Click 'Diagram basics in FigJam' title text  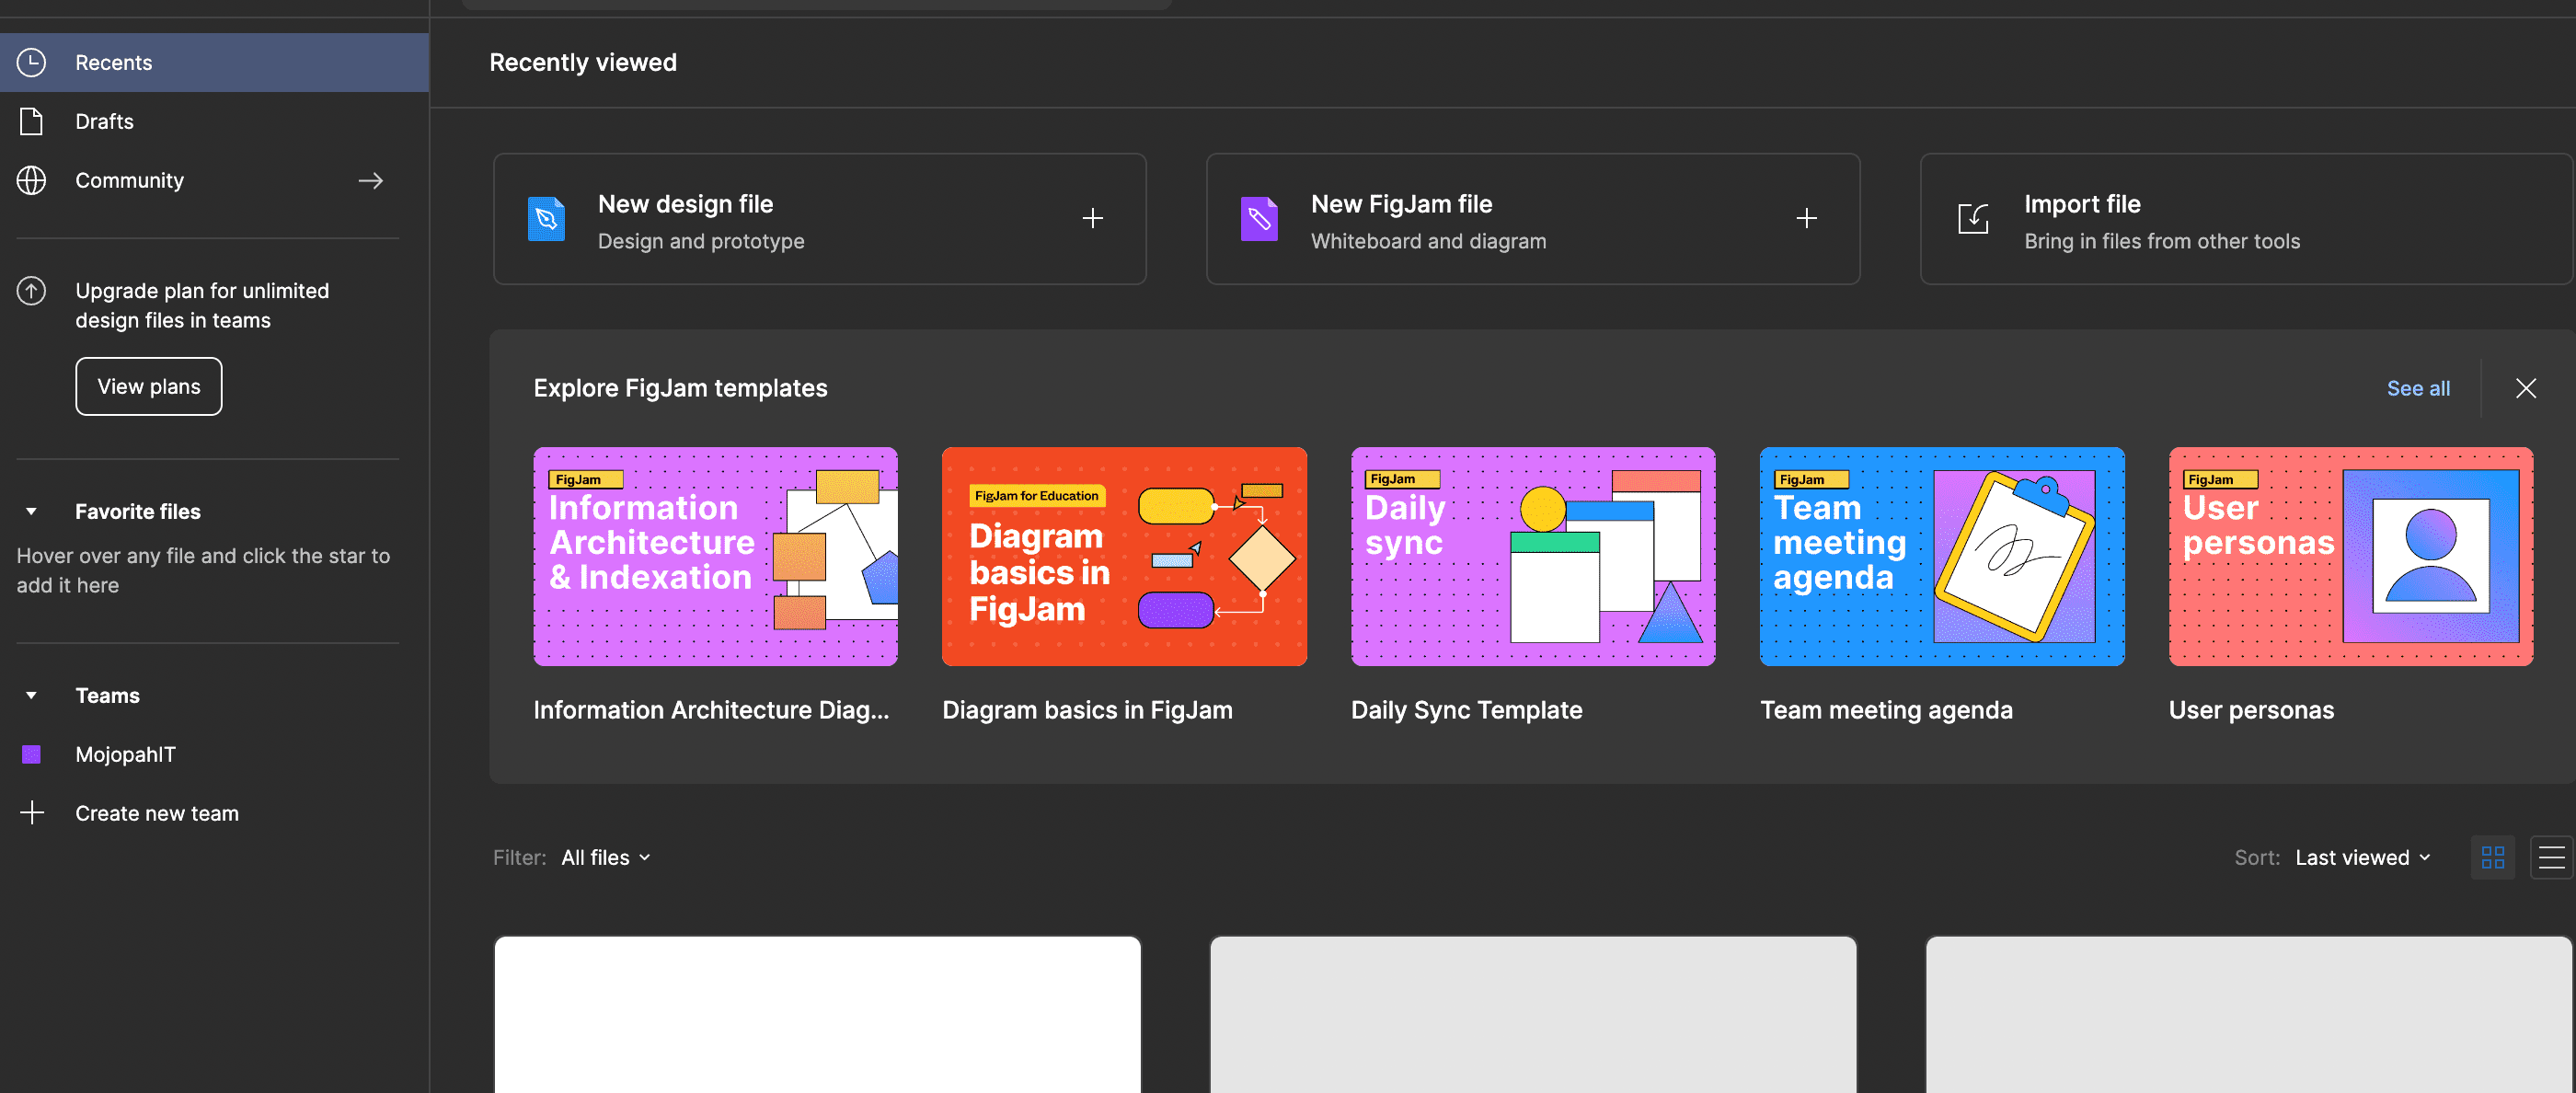click(x=1087, y=710)
